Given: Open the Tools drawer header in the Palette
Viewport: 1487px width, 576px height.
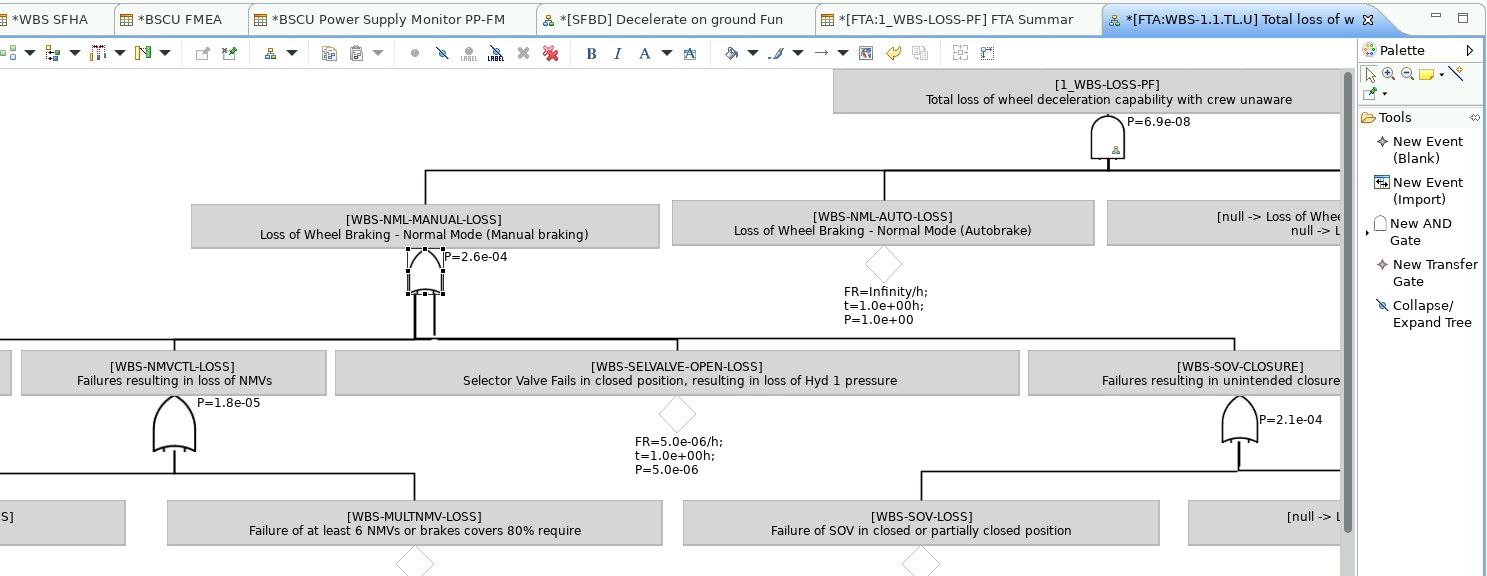Looking at the screenshot, I should point(1421,118).
